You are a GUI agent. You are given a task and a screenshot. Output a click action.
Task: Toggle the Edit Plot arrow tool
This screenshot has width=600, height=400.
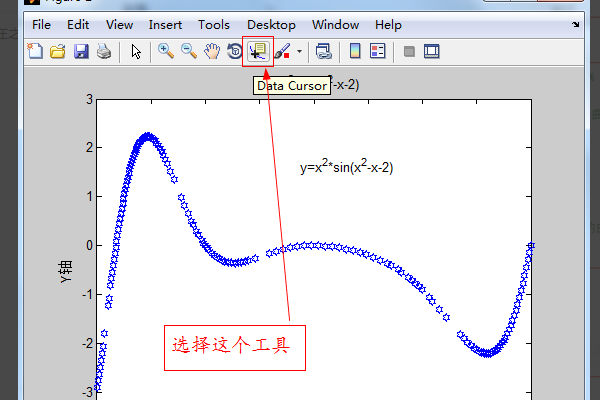[137, 51]
